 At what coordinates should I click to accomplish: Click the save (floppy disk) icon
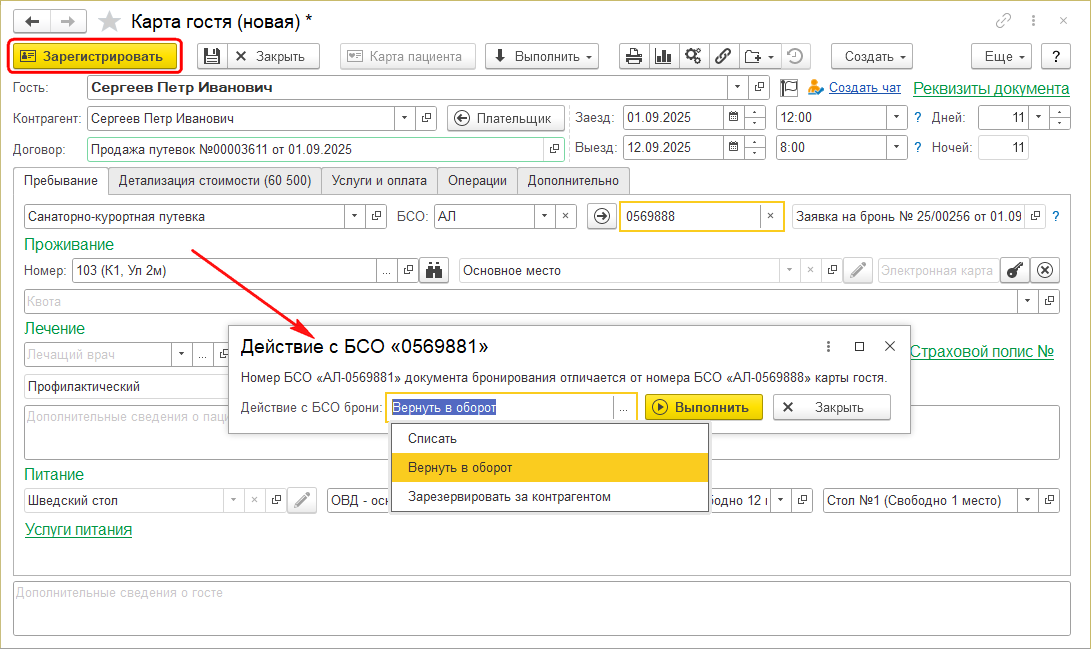tap(211, 56)
